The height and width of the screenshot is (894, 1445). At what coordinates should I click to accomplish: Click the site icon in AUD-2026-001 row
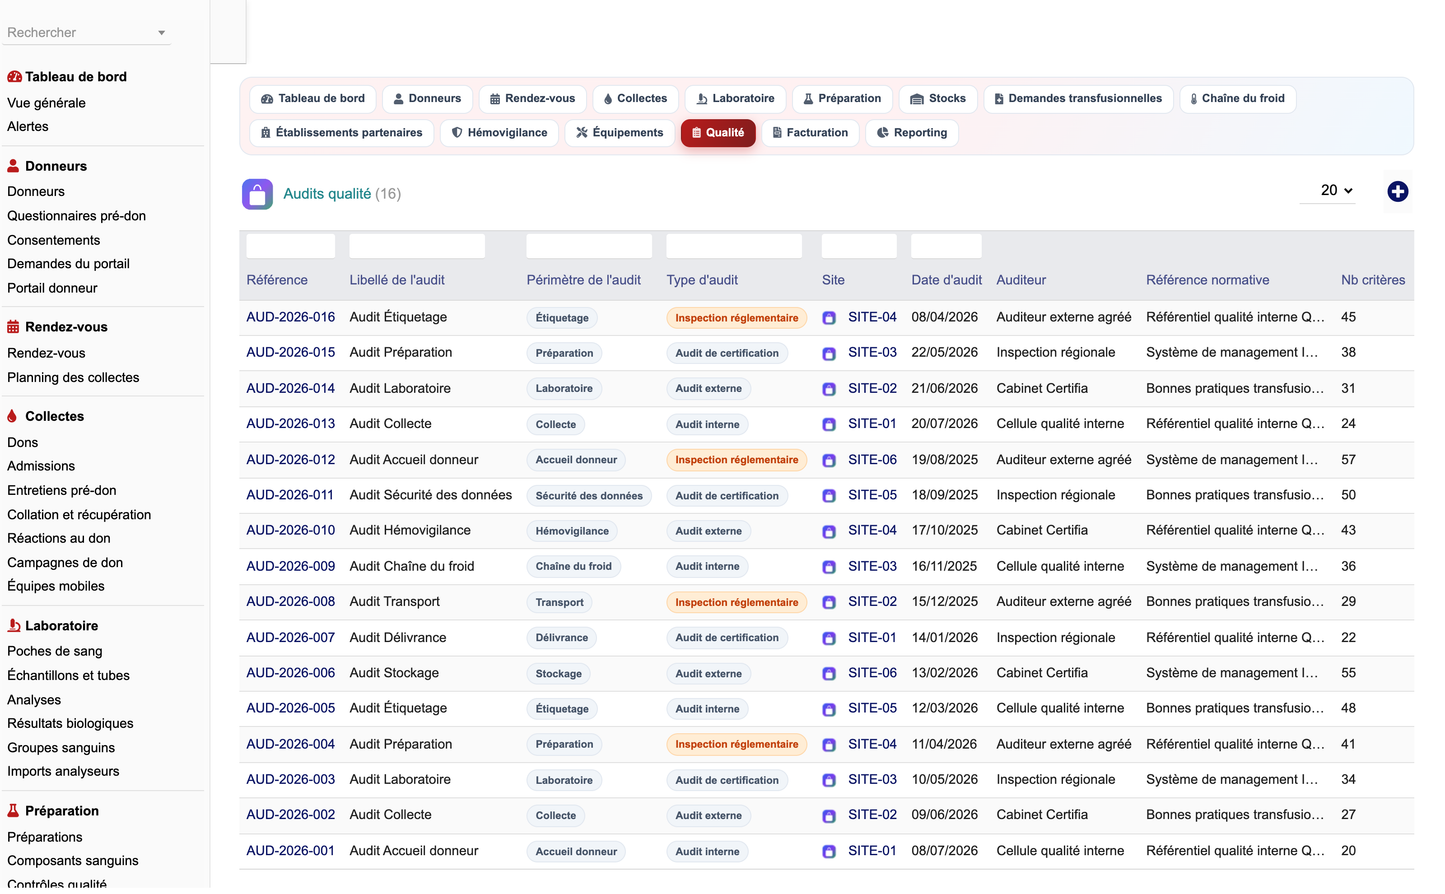pos(829,852)
